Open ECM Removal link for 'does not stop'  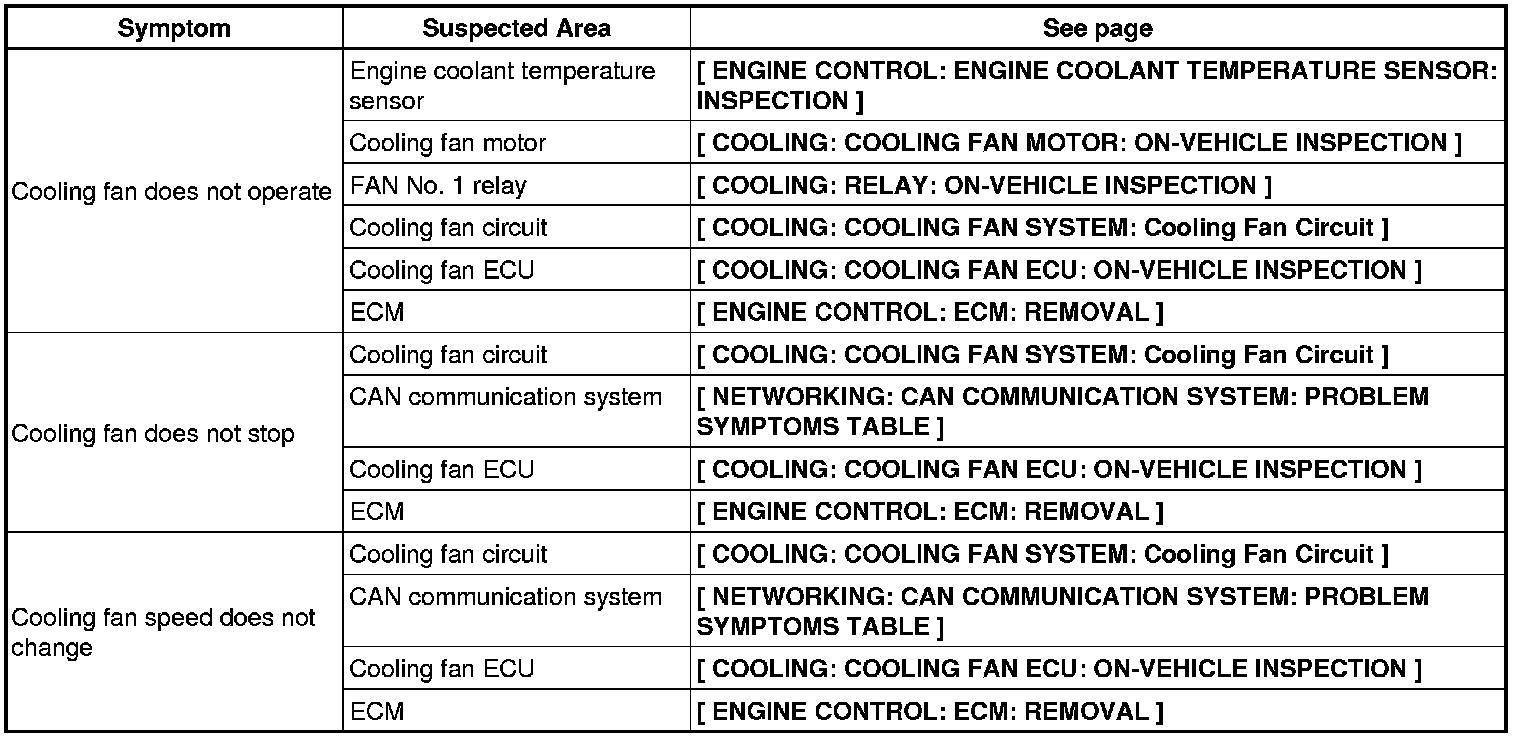coord(930,512)
